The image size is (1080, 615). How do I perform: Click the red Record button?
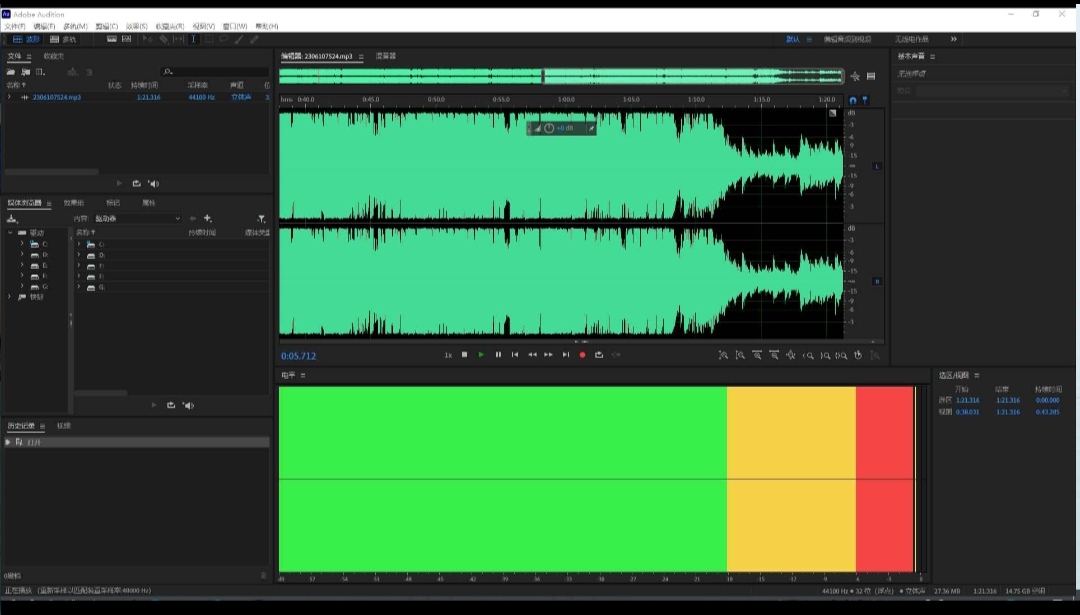pyautogui.click(x=582, y=355)
